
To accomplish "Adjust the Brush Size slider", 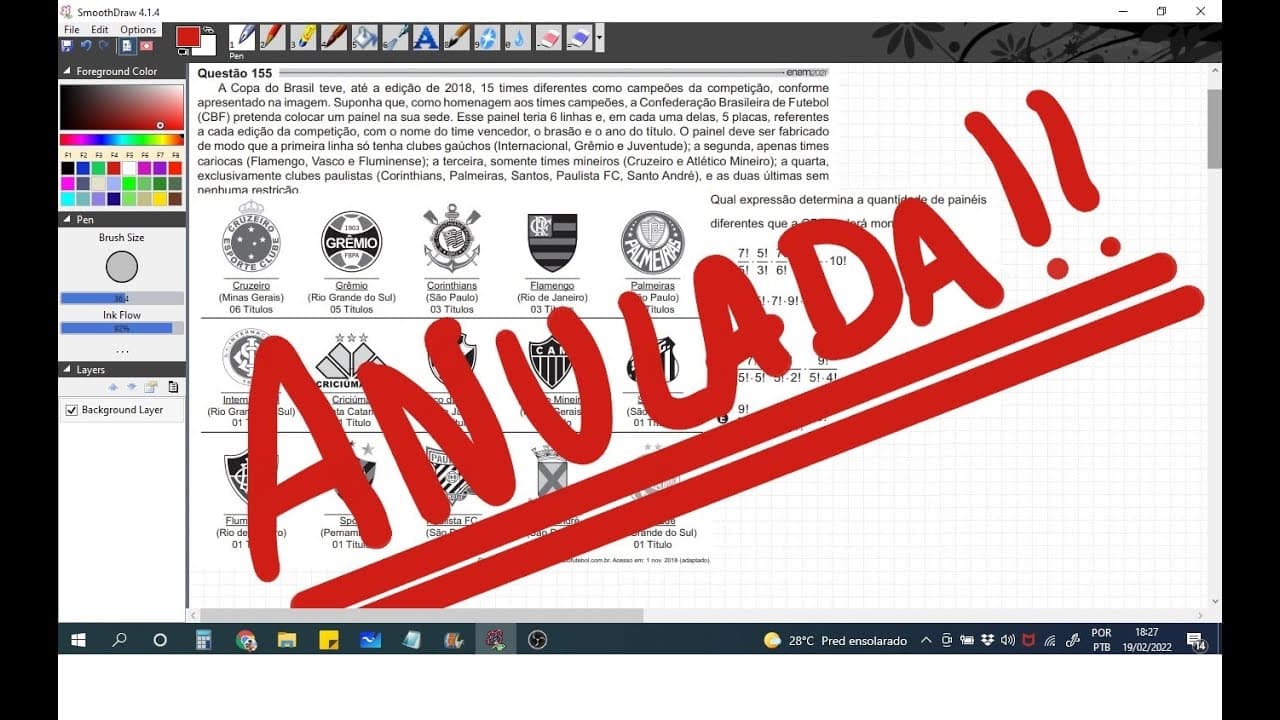I will tap(122, 298).
